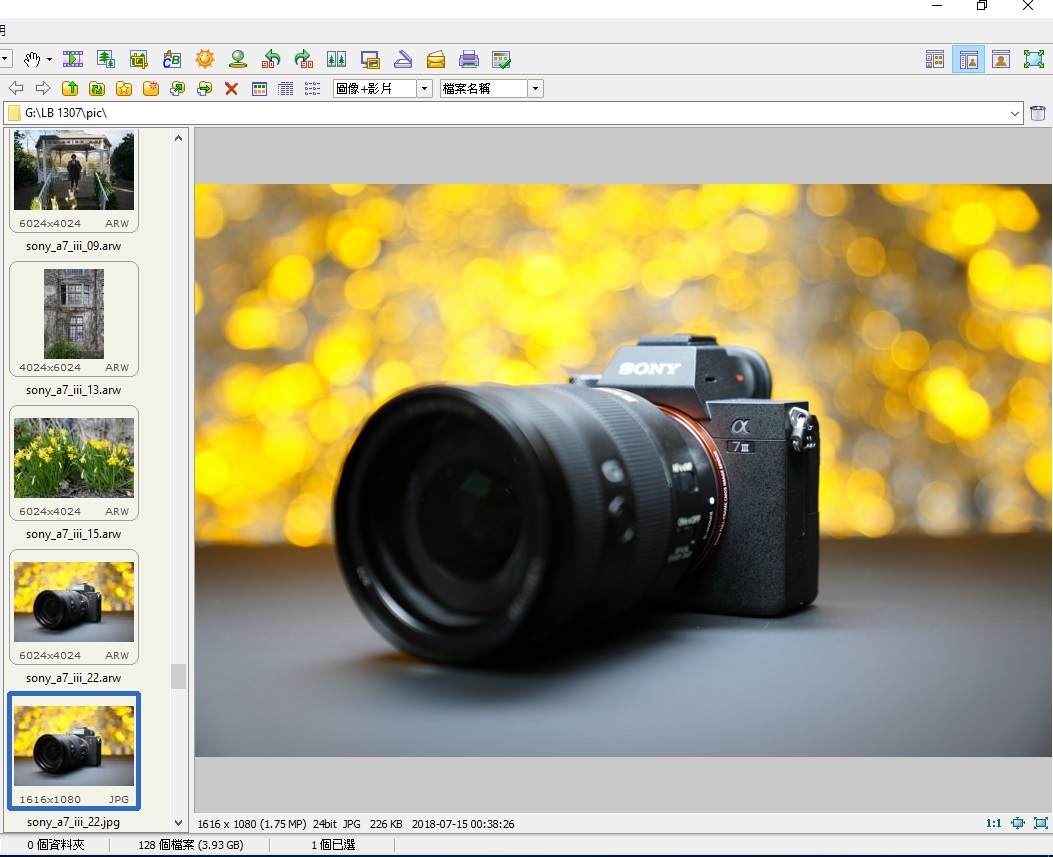Refresh the current folder
1053x857 pixels.
(x=97, y=89)
